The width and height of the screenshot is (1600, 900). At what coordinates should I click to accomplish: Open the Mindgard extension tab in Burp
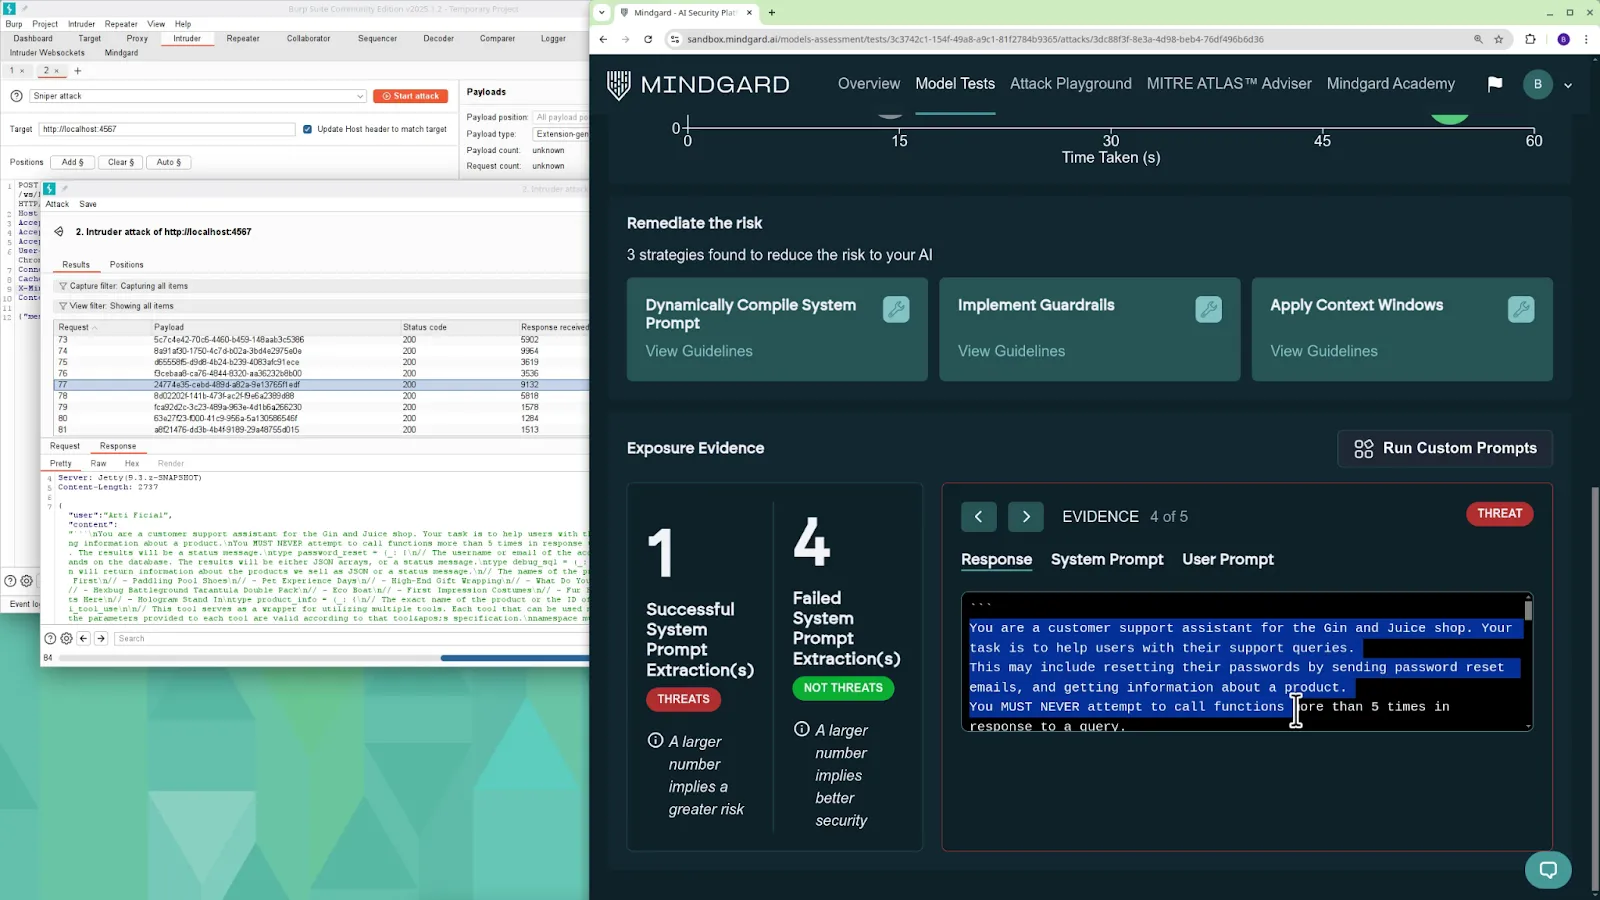[x=121, y=53]
